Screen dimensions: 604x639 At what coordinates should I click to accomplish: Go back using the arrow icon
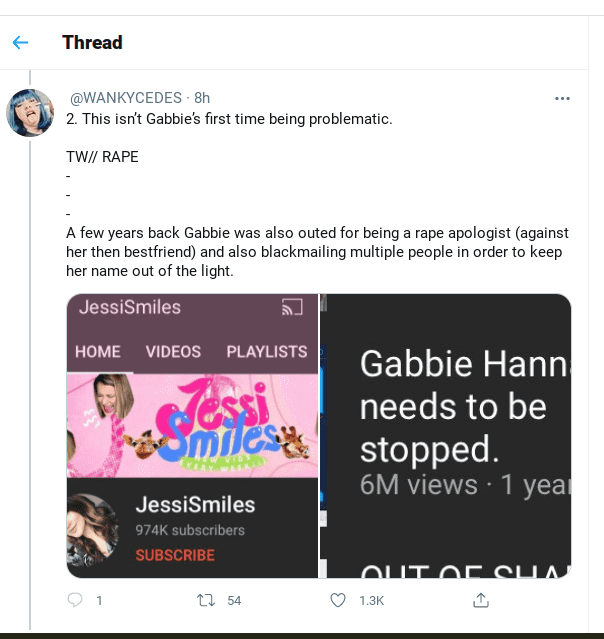(20, 43)
